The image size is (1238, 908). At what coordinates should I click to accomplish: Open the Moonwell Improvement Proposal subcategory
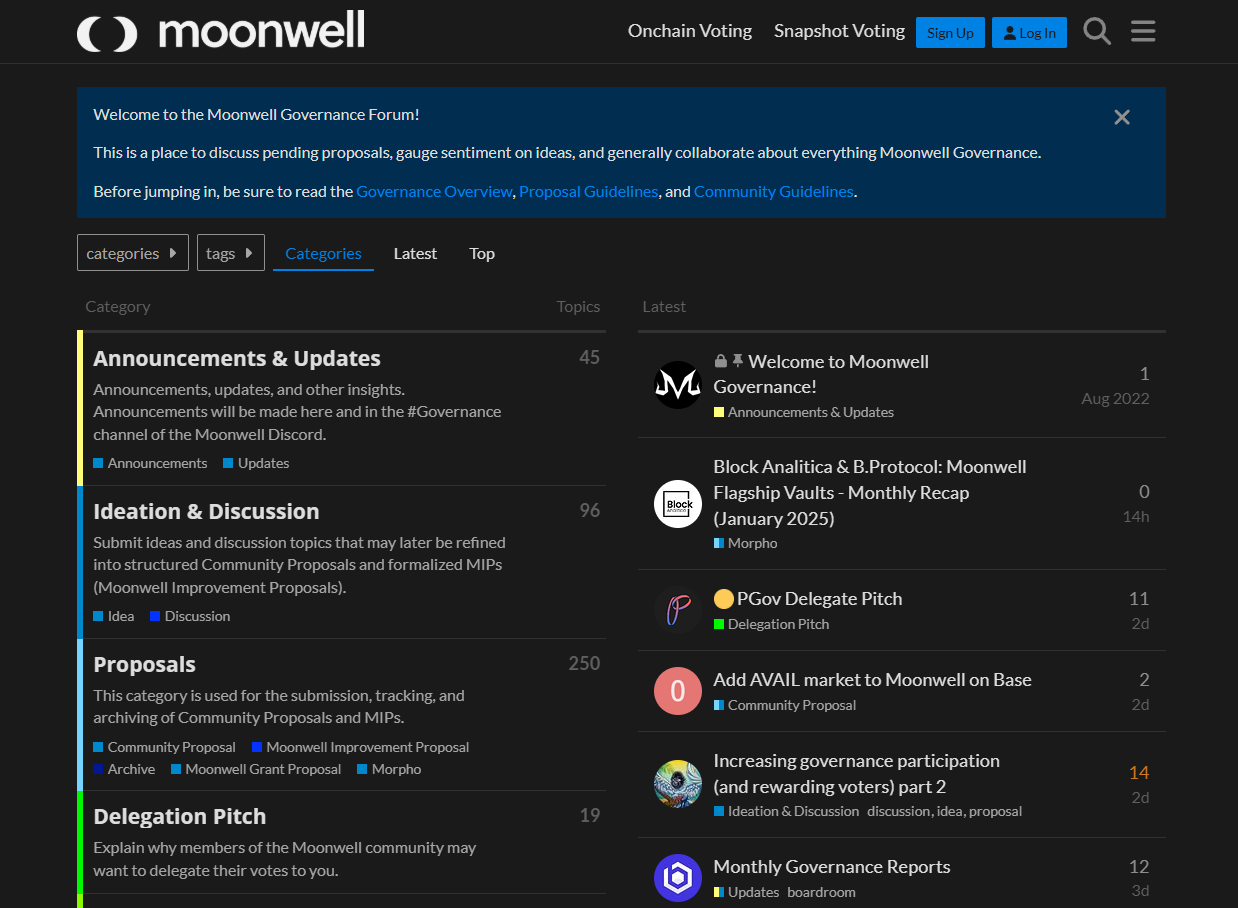coord(360,747)
